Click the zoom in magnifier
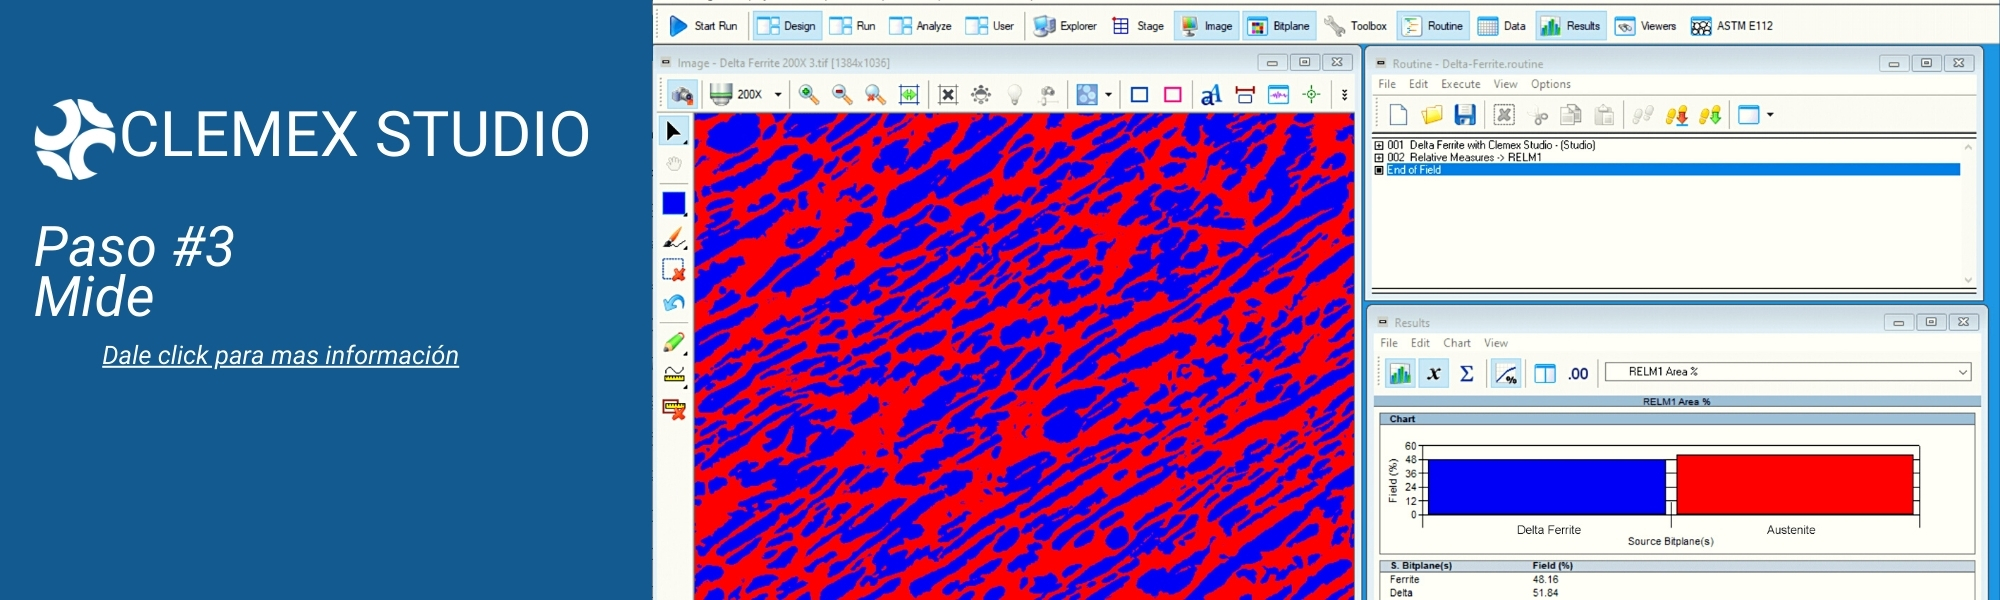Viewport: 2000px width, 600px height. click(809, 95)
